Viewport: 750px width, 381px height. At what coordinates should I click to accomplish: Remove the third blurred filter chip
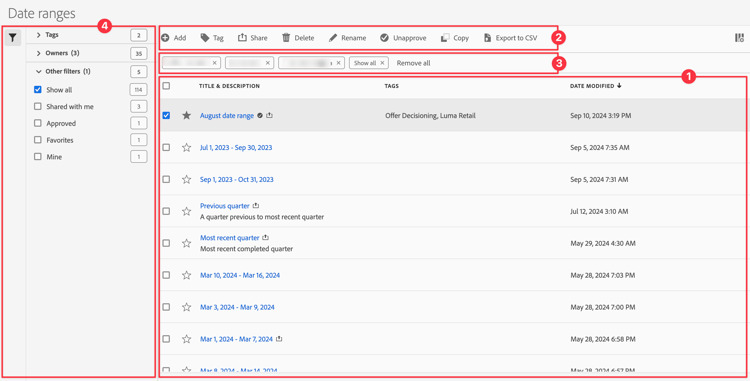pyautogui.click(x=339, y=63)
